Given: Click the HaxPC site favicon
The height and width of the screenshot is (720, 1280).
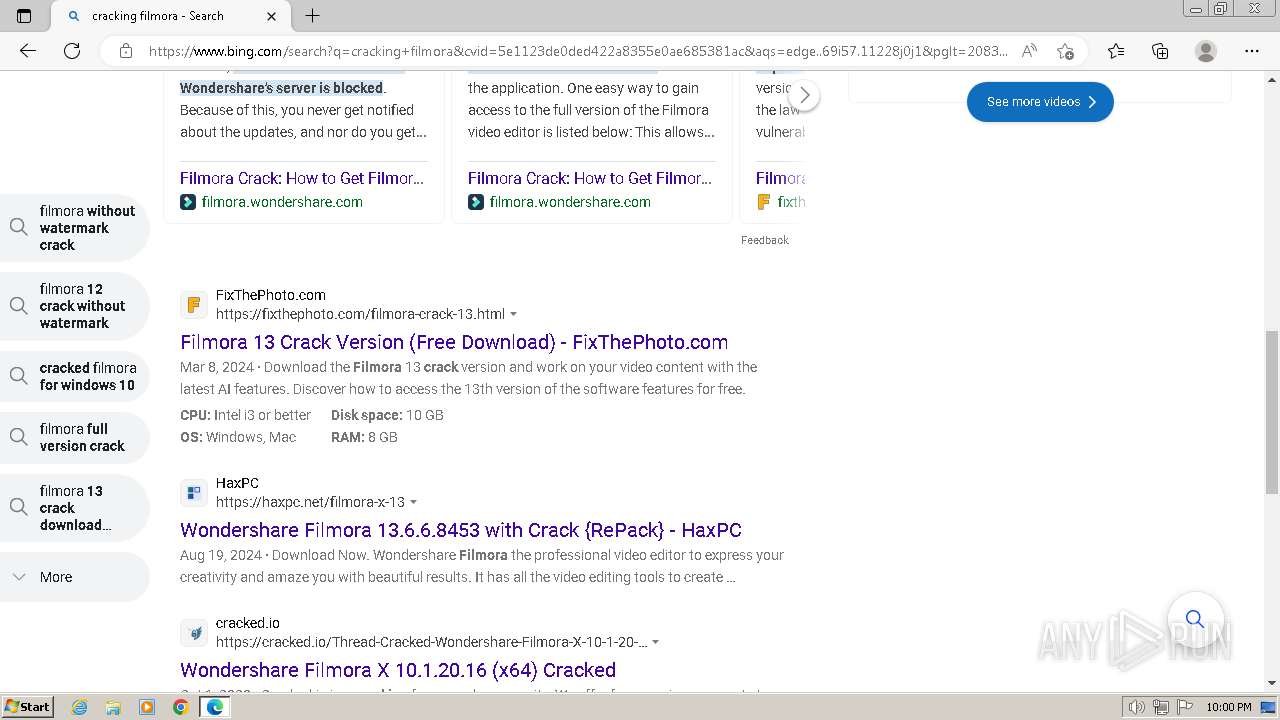Looking at the screenshot, I should point(194,493).
